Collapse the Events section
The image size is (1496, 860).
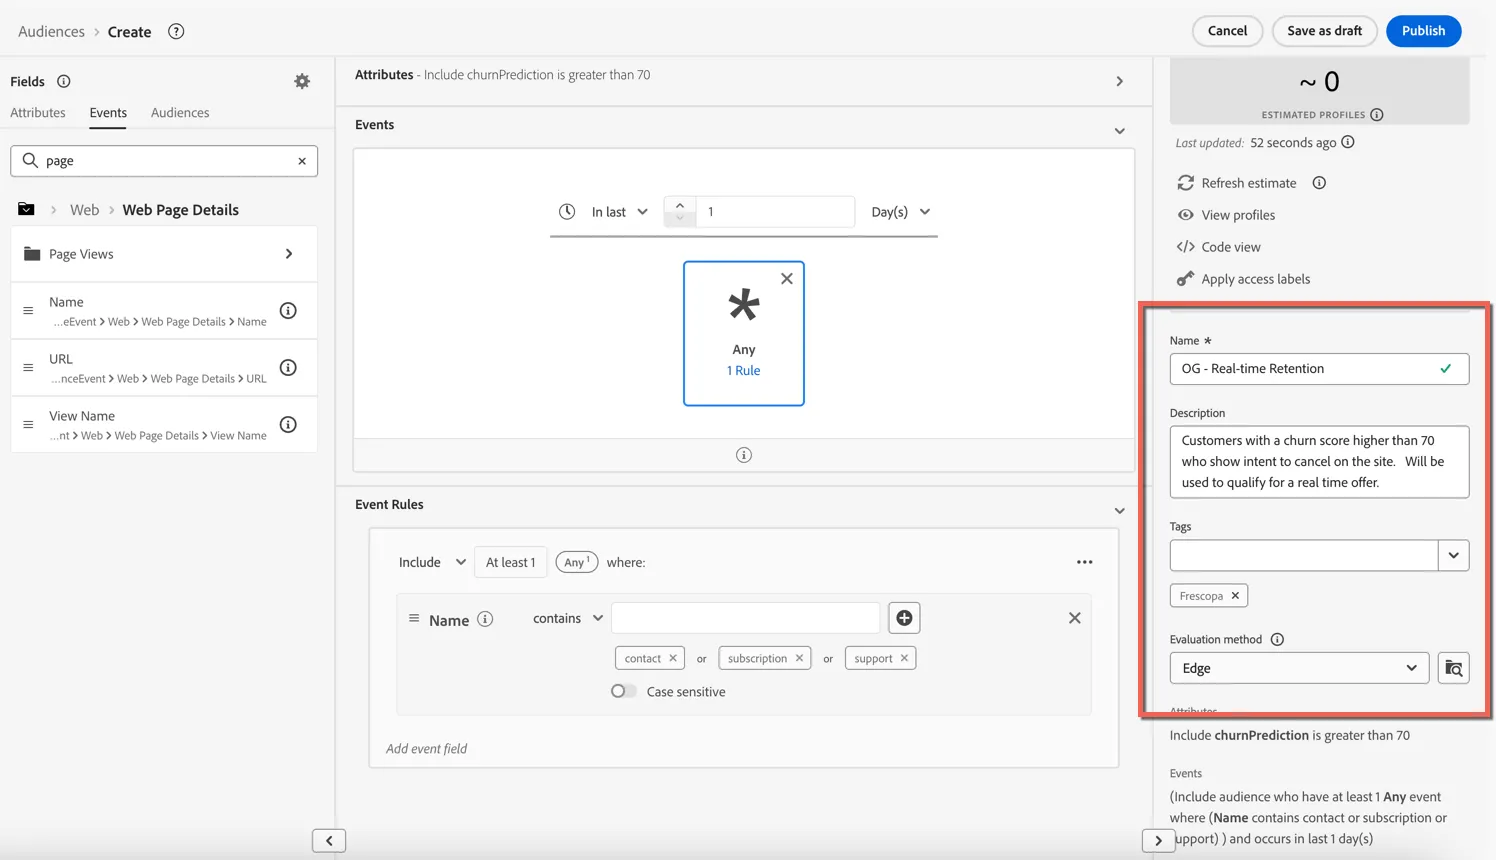click(x=1119, y=131)
